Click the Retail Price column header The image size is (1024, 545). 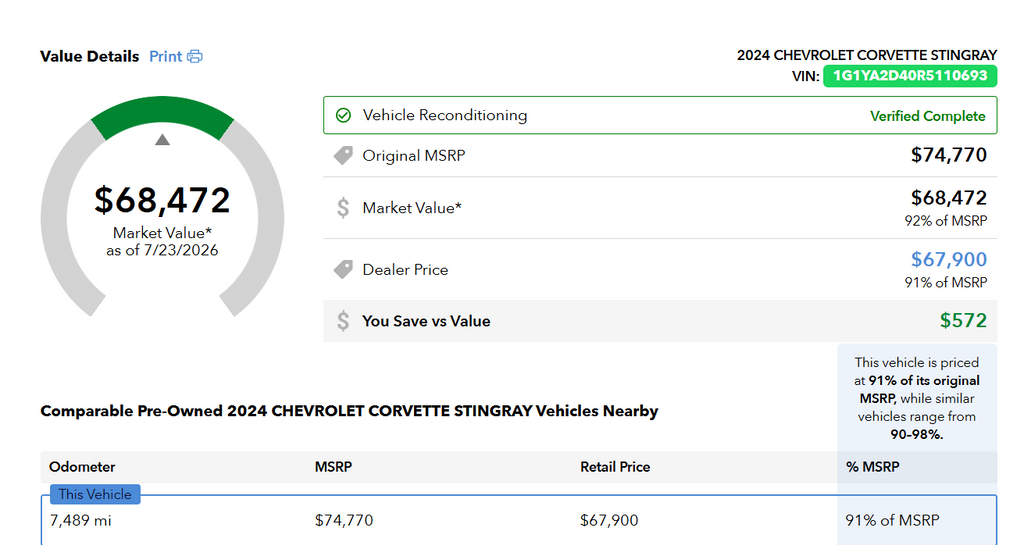(x=615, y=467)
